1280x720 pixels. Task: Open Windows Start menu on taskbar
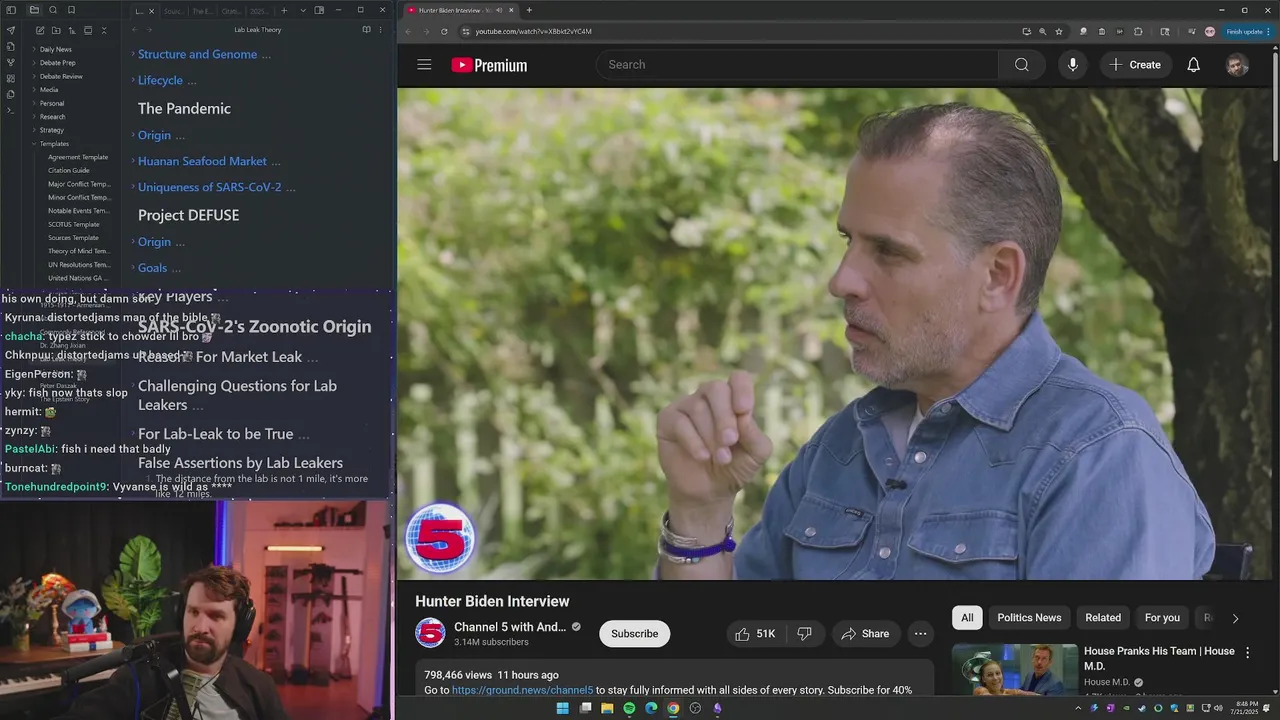562,708
